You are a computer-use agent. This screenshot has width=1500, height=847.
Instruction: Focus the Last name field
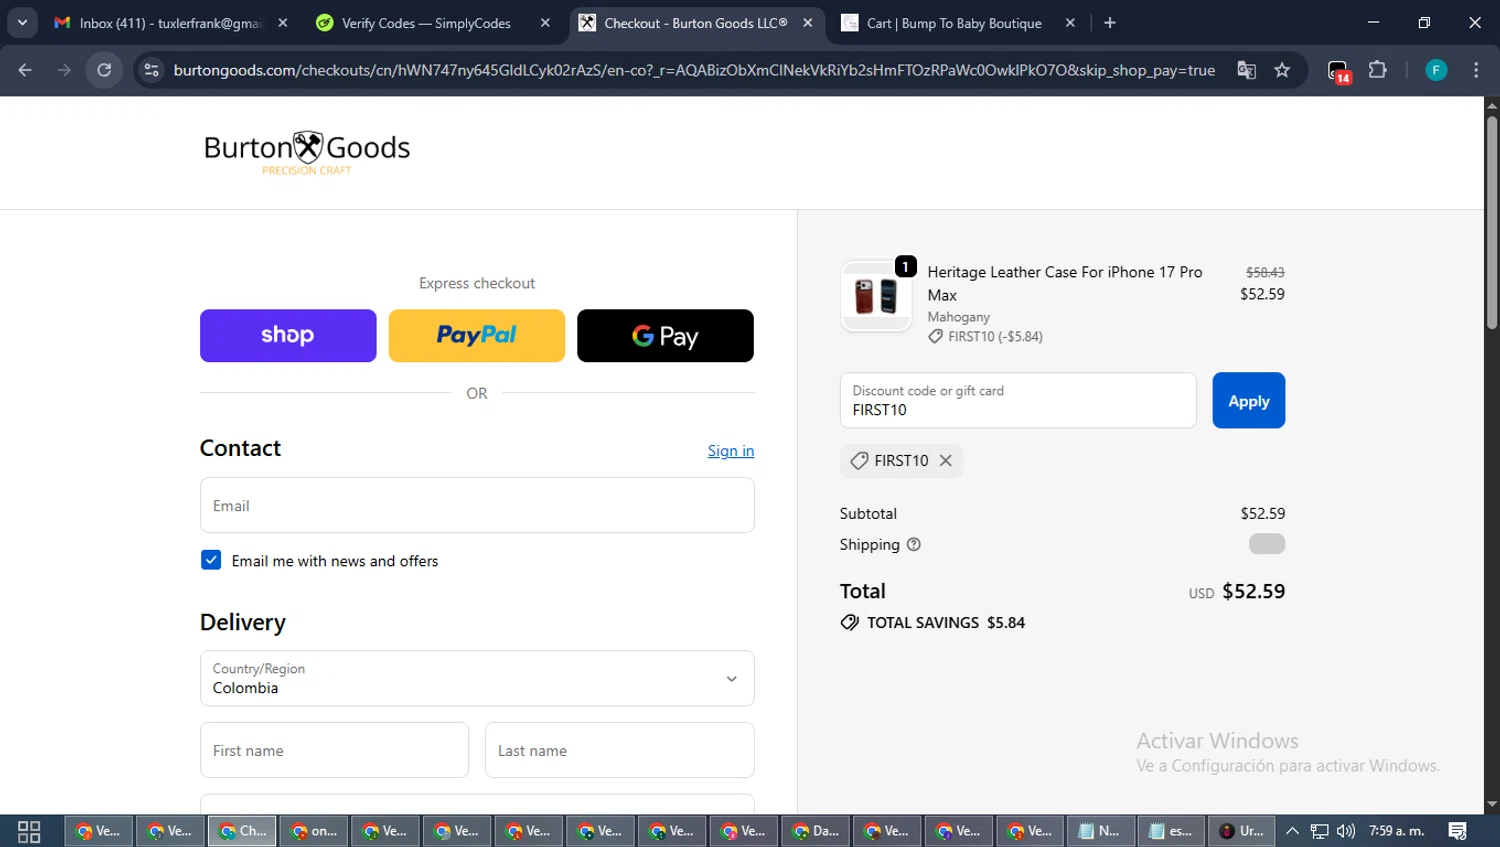click(620, 750)
